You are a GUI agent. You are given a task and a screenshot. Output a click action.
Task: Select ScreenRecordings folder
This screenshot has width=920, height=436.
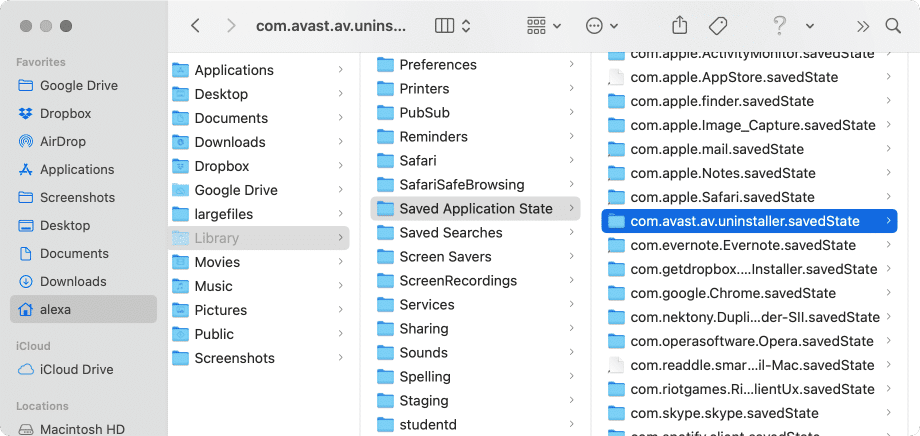(x=475, y=281)
